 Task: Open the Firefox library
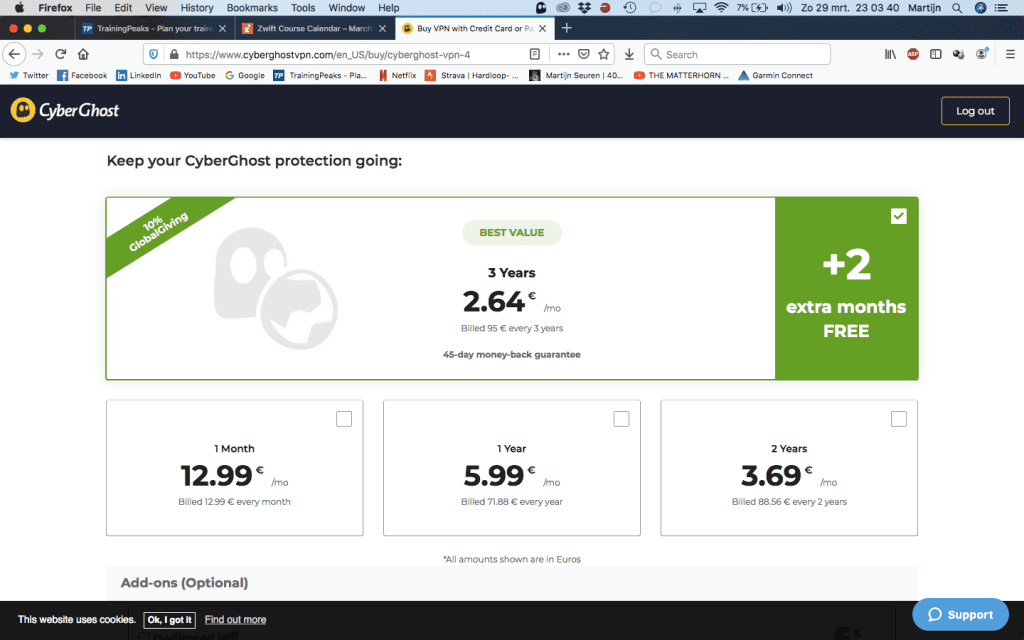[890, 54]
